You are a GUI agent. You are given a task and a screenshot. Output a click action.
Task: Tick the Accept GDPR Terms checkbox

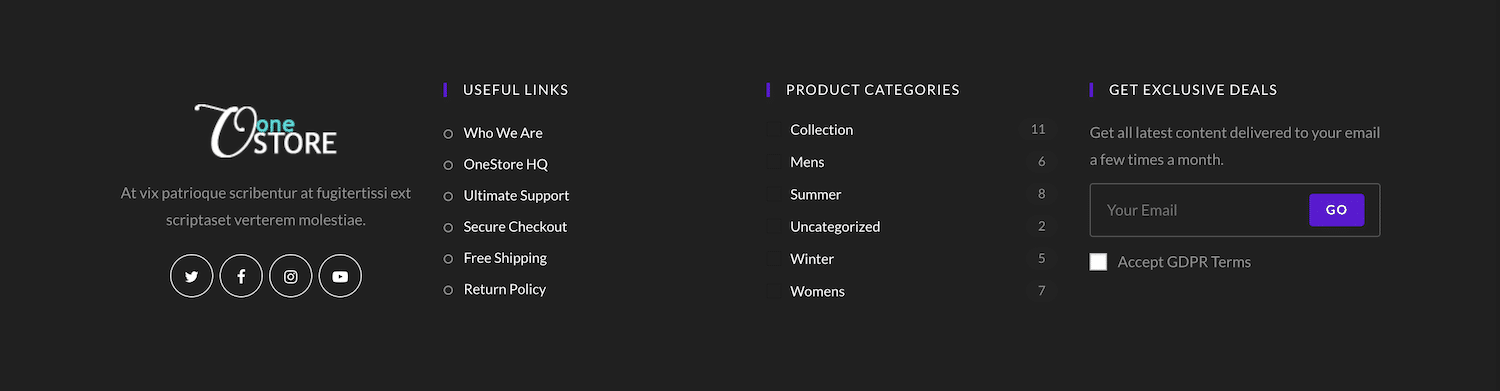(x=1098, y=262)
